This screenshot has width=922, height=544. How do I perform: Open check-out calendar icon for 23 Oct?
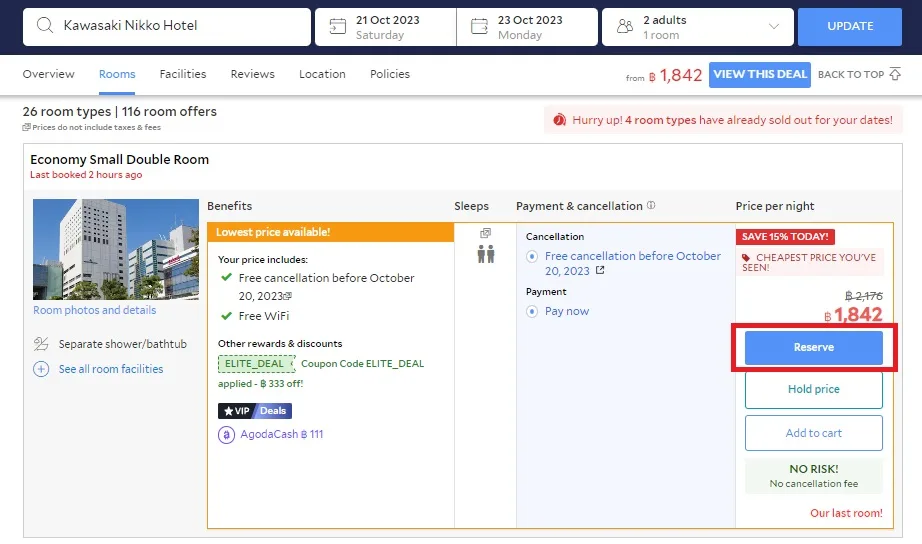(479, 26)
